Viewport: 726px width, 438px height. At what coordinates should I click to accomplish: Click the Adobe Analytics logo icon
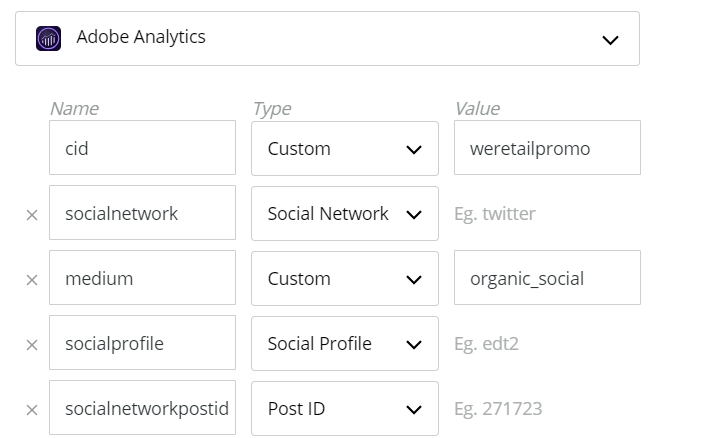pos(49,39)
